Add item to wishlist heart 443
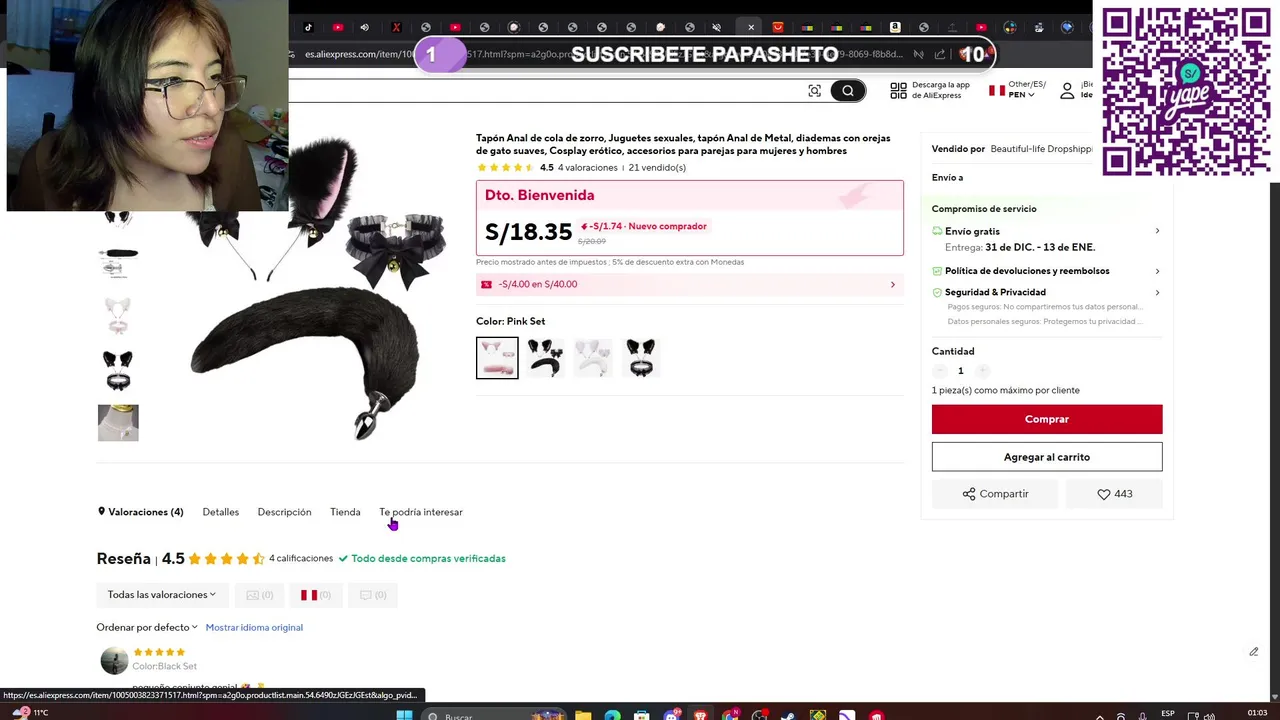This screenshot has width=1280, height=720. pyautogui.click(x=1114, y=494)
